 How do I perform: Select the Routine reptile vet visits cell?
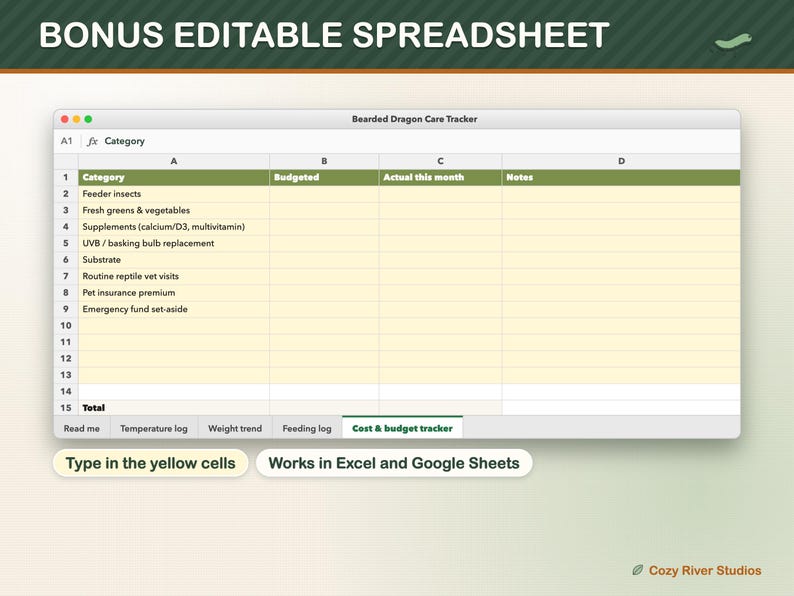point(174,276)
